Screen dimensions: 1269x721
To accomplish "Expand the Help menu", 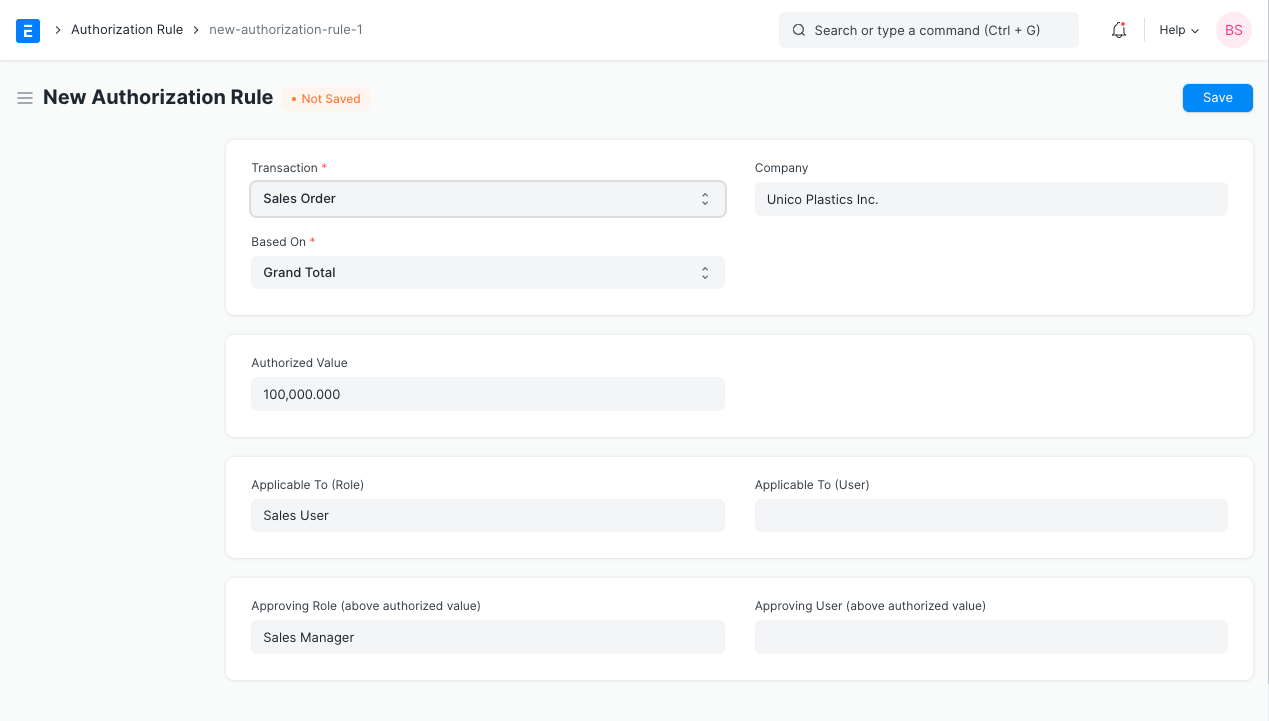I will pos(1178,30).
